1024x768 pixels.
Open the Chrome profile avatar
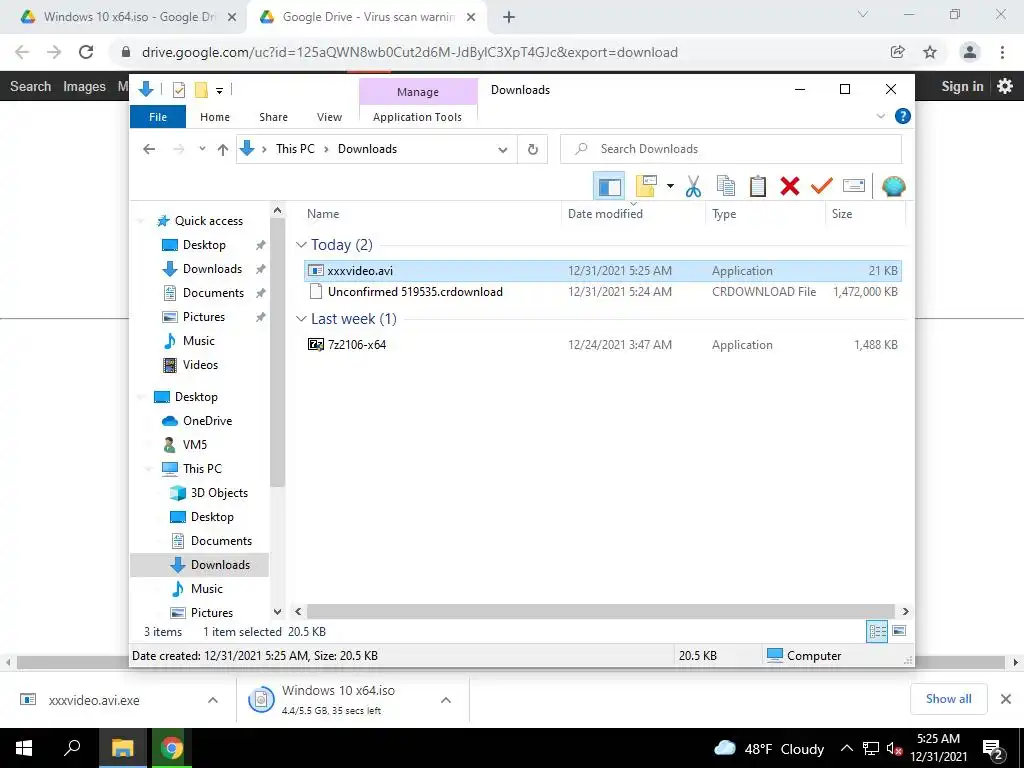(x=970, y=52)
